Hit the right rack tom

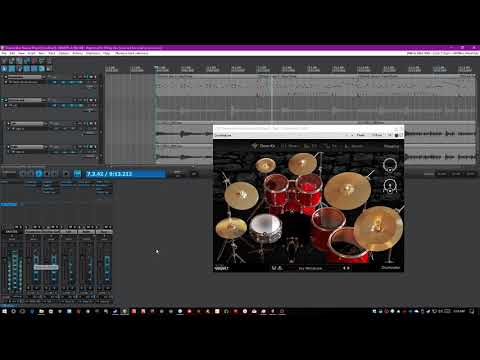coord(308,189)
